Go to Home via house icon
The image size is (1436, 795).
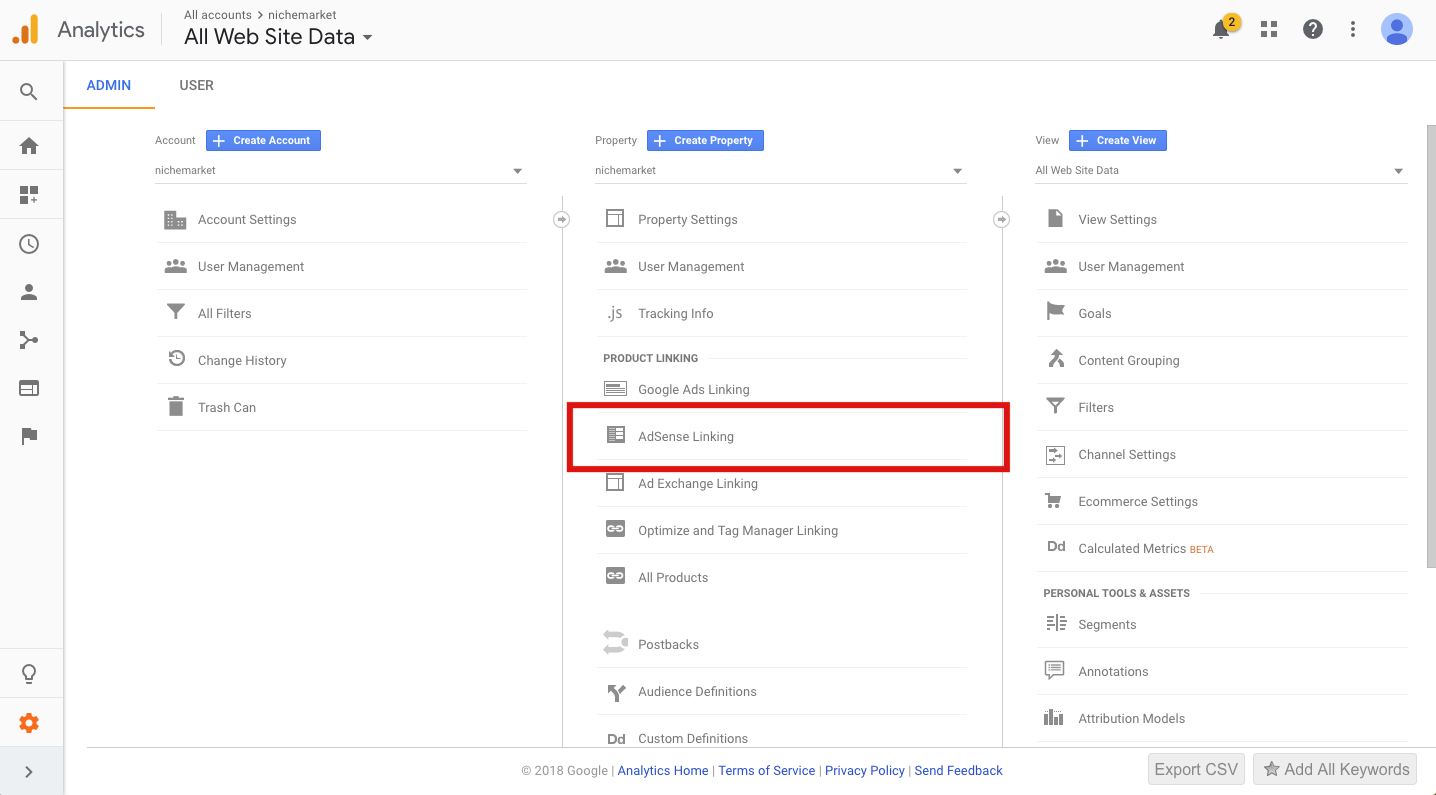coord(29,146)
